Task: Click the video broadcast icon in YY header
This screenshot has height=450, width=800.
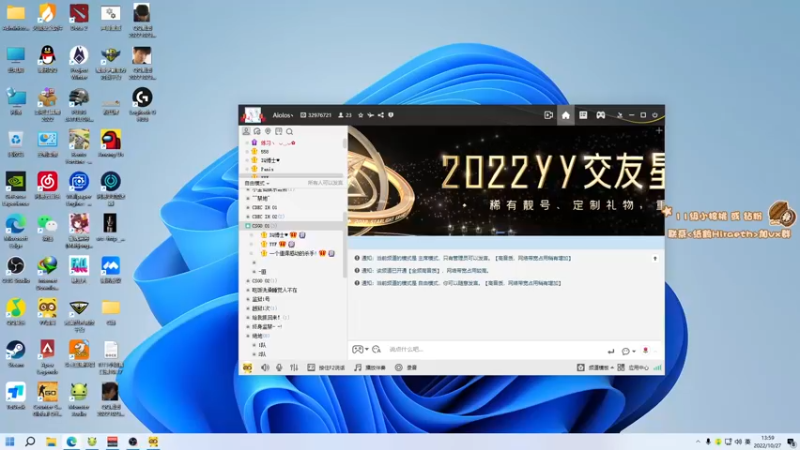Action: click(548, 115)
